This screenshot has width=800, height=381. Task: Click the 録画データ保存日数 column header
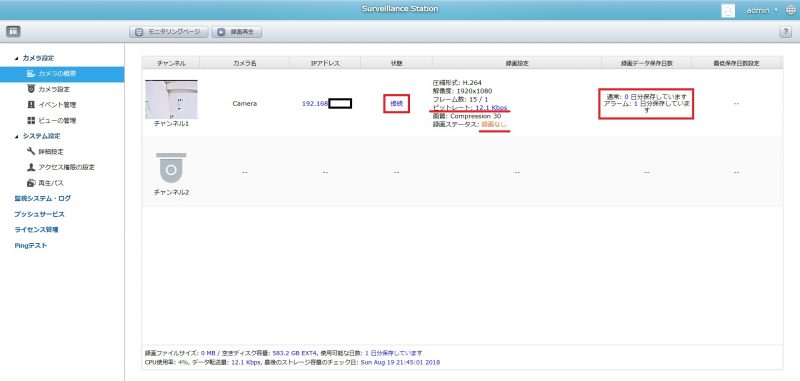pyautogui.click(x=646, y=63)
